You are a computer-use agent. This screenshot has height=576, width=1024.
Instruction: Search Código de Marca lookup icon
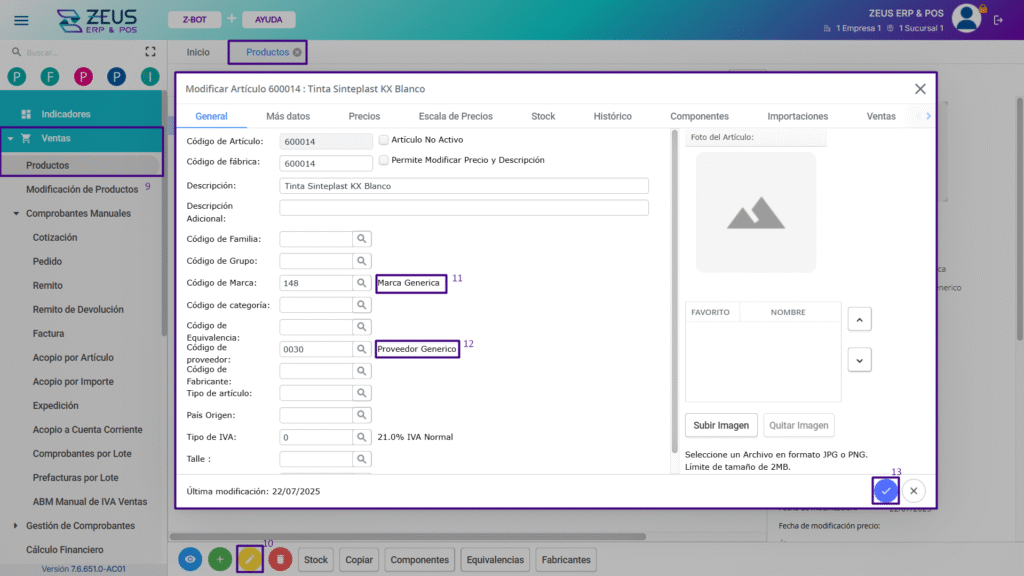361,283
